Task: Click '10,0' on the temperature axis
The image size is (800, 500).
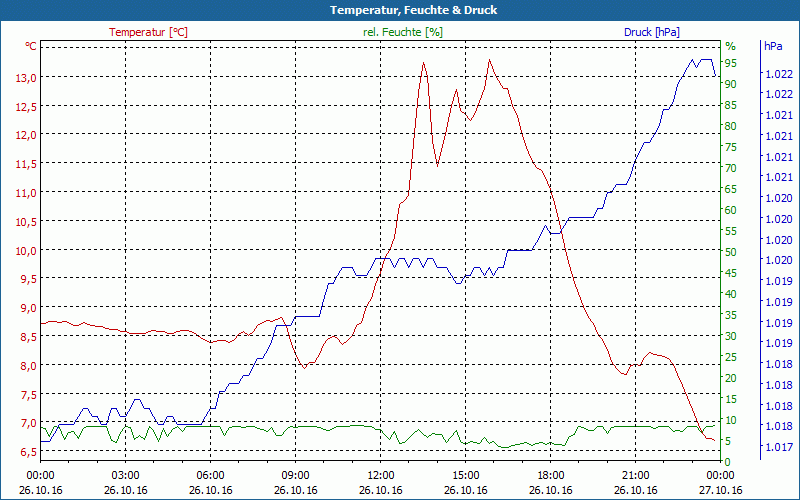Action: click(x=26, y=251)
